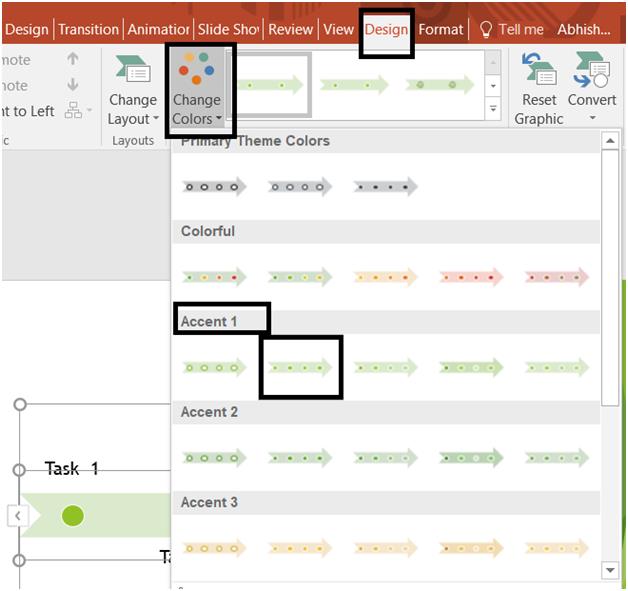Expand the SmartArt styles gallery More button
The width and height of the screenshot is (628, 591).
point(493,109)
